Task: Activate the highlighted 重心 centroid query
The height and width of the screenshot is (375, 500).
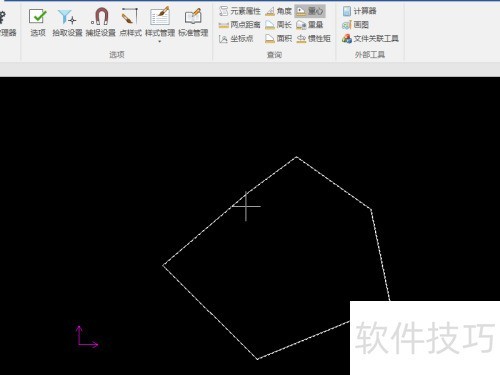Action: tap(310, 11)
